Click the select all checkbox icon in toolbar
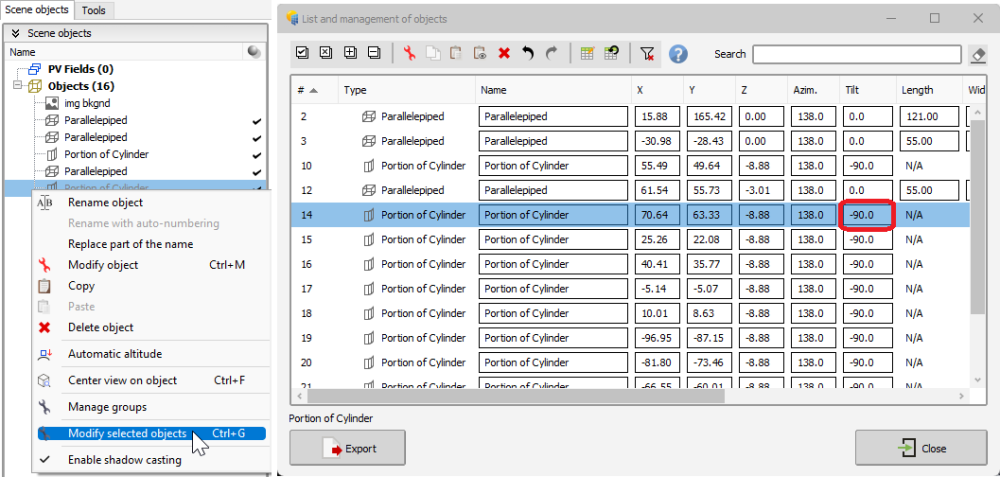Viewport: 1000px width, 477px height. tap(303, 54)
